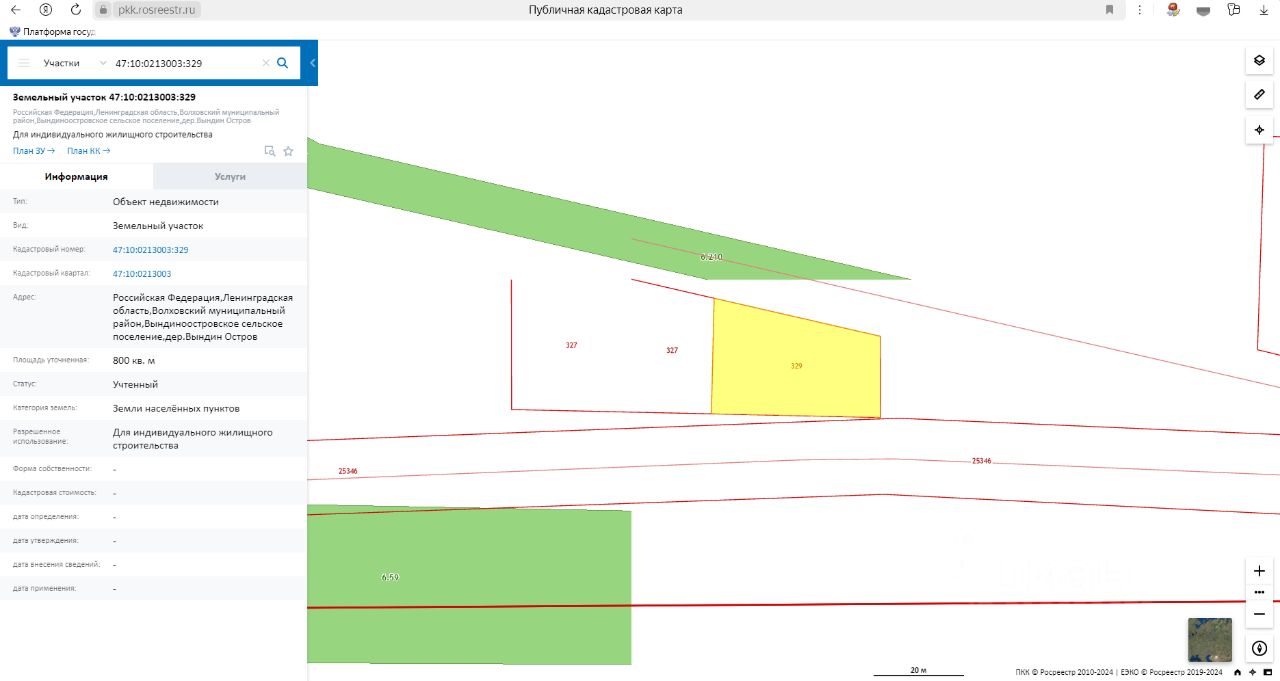The width and height of the screenshot is (1280, 681).
Task: Click the cadastral number search field
Action: point(185,63)
